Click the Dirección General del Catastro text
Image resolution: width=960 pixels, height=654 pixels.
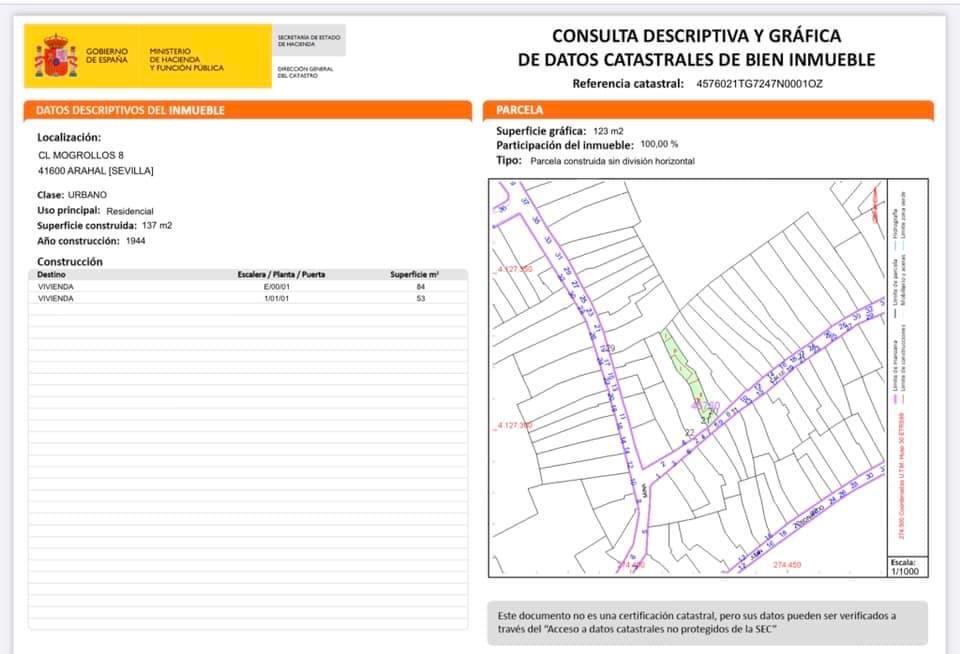305,72
